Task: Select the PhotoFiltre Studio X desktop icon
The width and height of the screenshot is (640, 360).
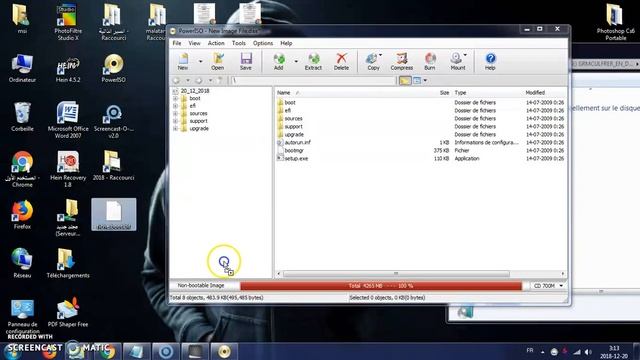Action: pyautogui.click(x=68, y=22)
